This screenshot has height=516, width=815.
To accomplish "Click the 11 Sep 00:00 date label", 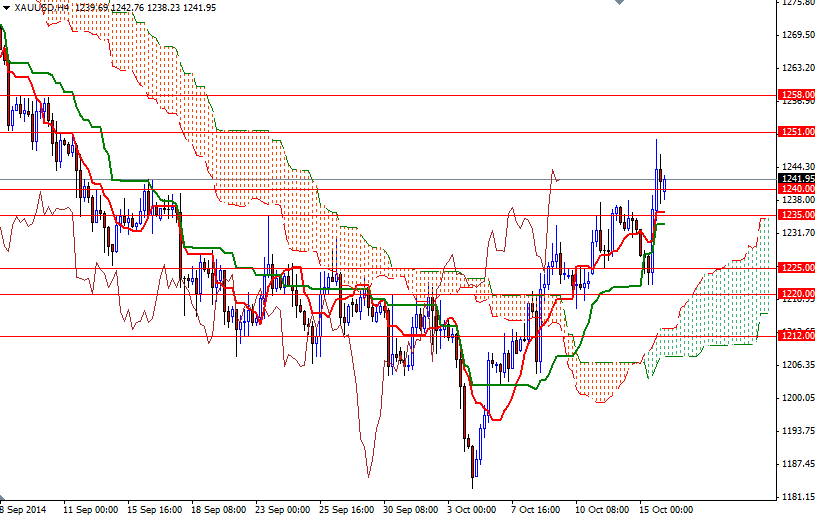I will pos(90,509).
